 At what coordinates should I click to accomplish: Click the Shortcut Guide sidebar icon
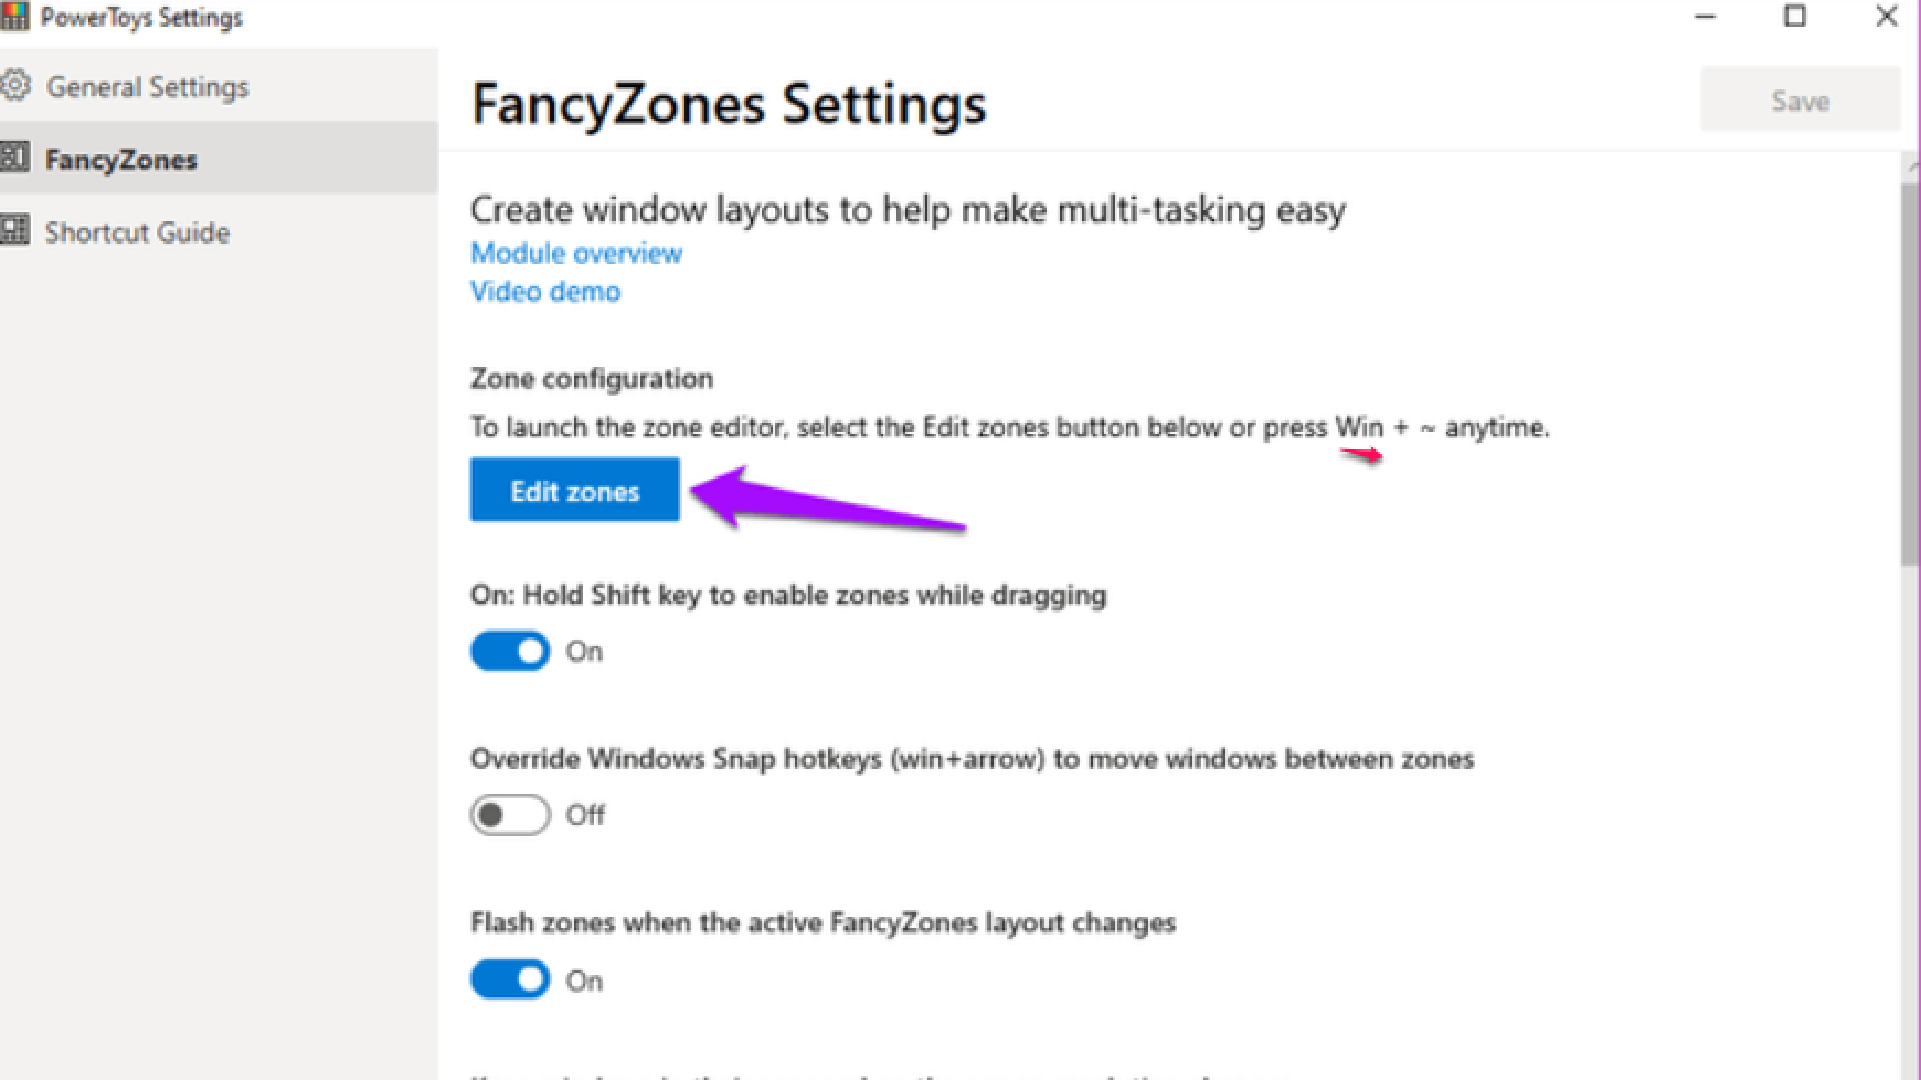point(14,231)
